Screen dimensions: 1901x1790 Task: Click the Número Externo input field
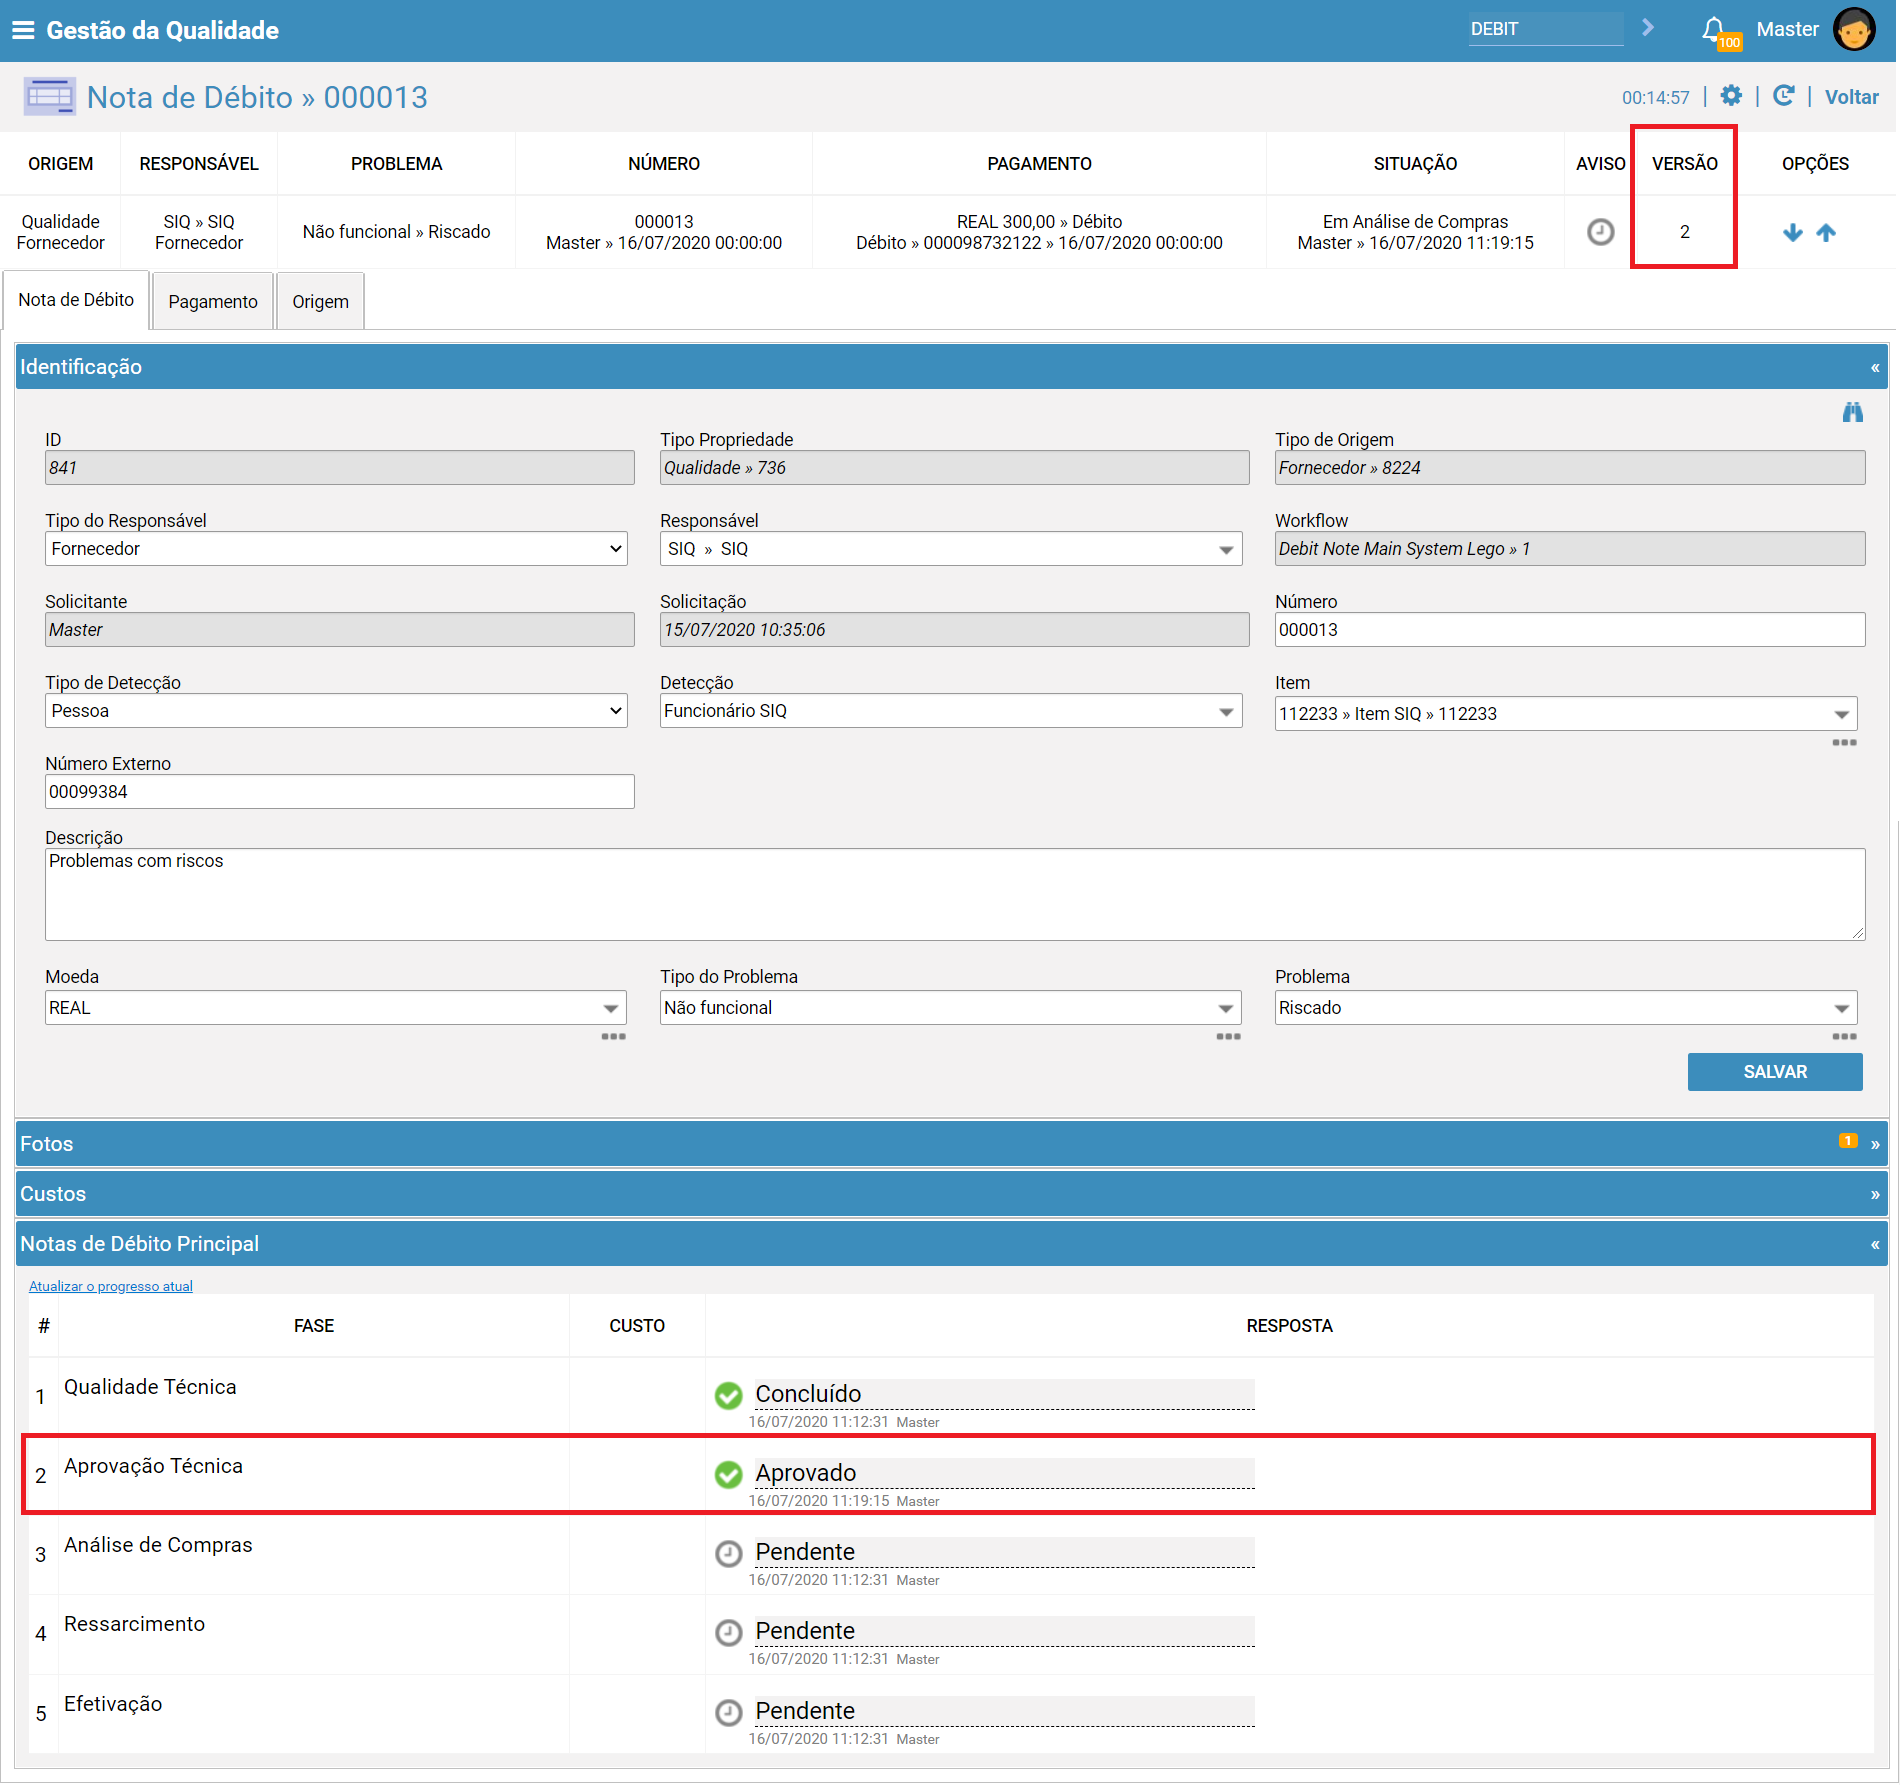340,792
